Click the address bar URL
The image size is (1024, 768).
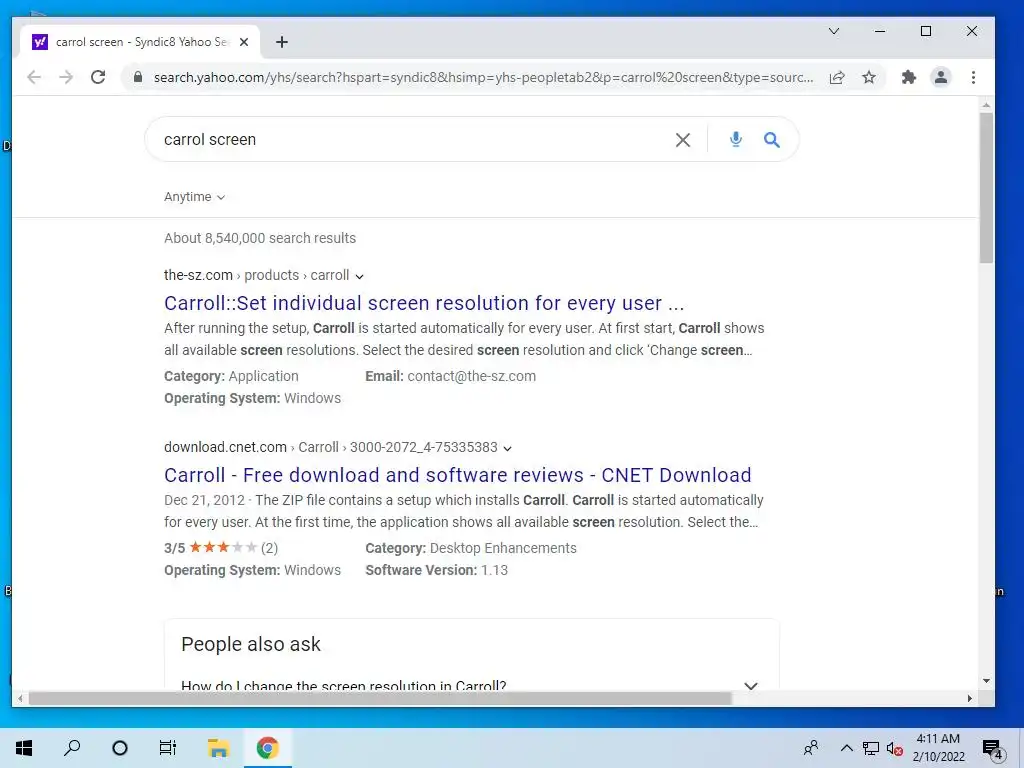(483, 77)
